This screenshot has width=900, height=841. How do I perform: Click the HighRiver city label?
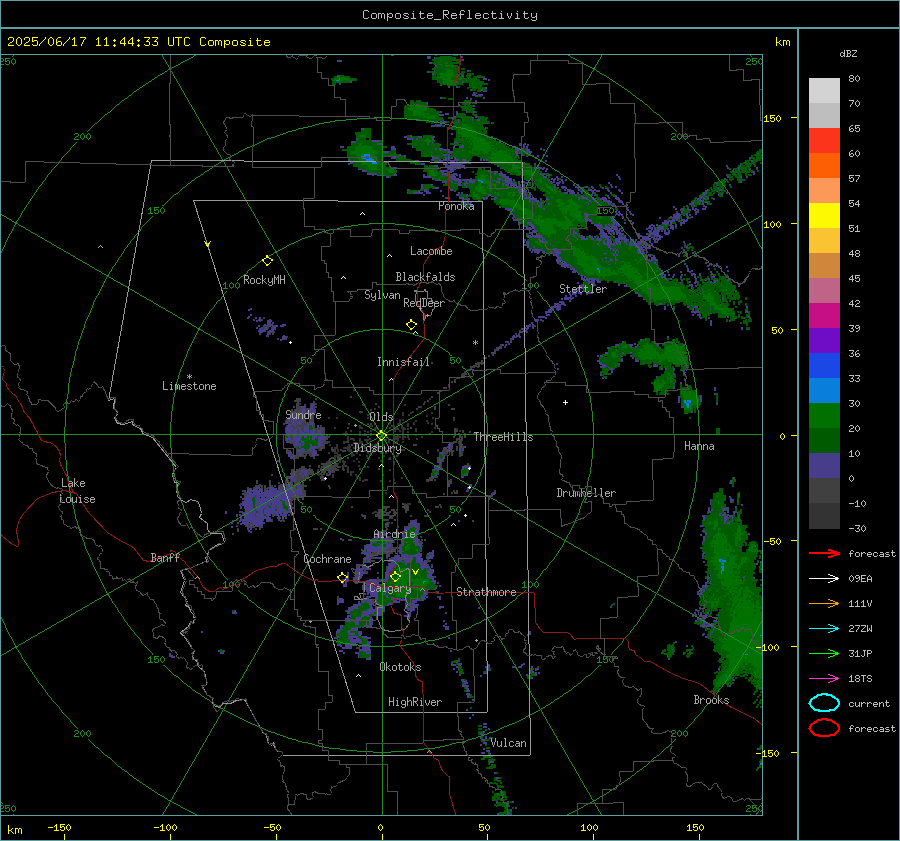pos(415,702)
